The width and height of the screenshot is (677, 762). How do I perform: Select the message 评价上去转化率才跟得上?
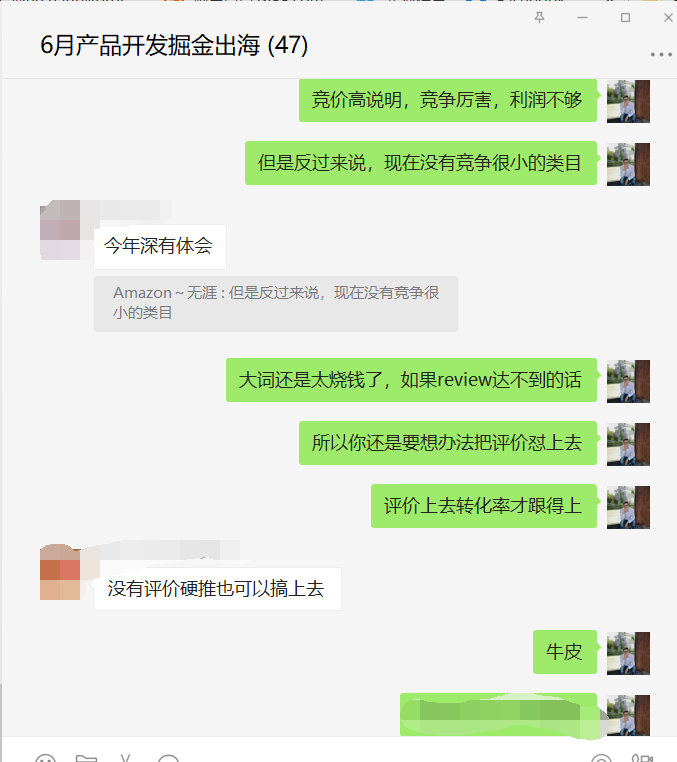point(484,506)
